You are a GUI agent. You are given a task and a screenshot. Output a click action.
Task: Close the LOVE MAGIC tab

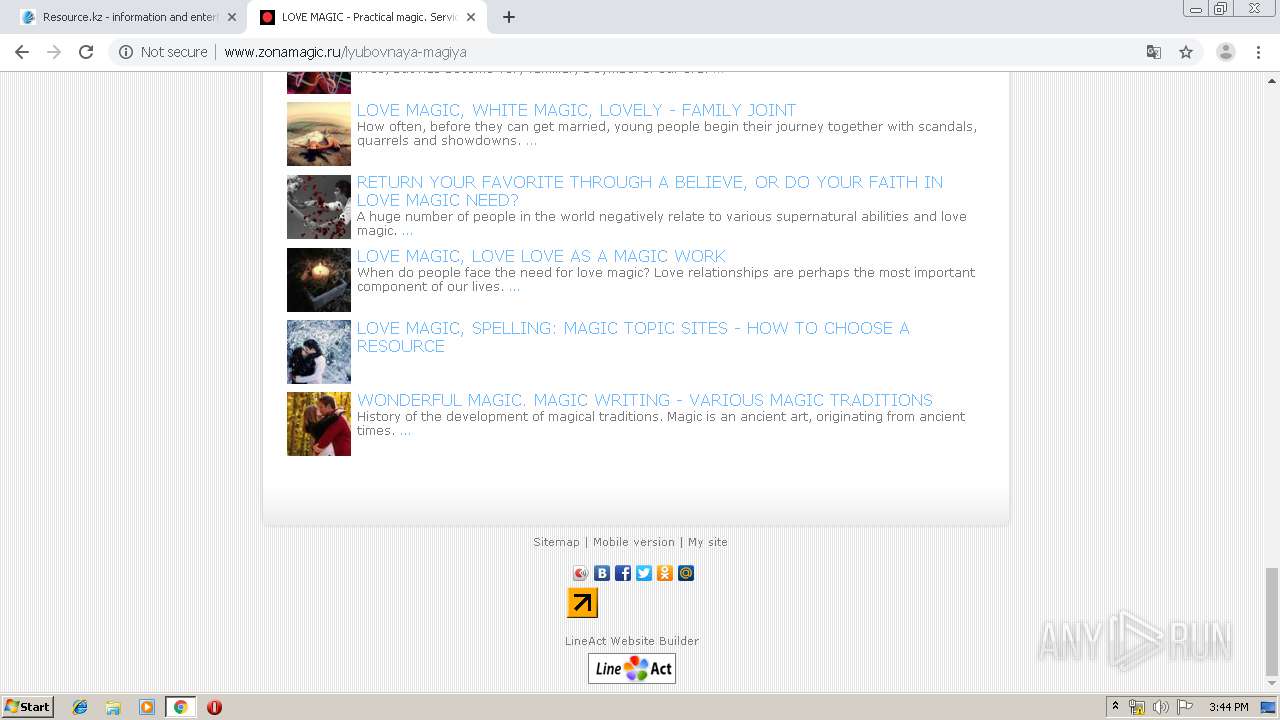coord(471,17)
